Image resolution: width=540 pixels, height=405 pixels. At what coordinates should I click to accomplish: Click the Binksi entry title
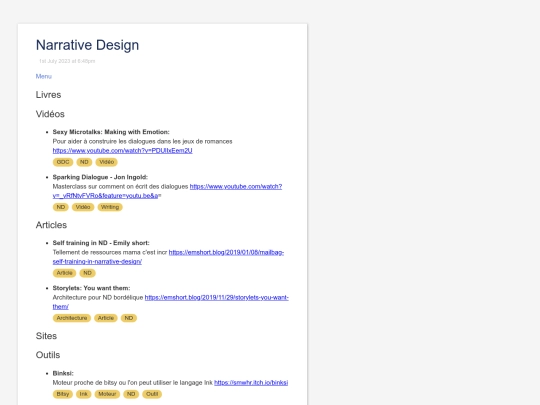pos(63,373)
